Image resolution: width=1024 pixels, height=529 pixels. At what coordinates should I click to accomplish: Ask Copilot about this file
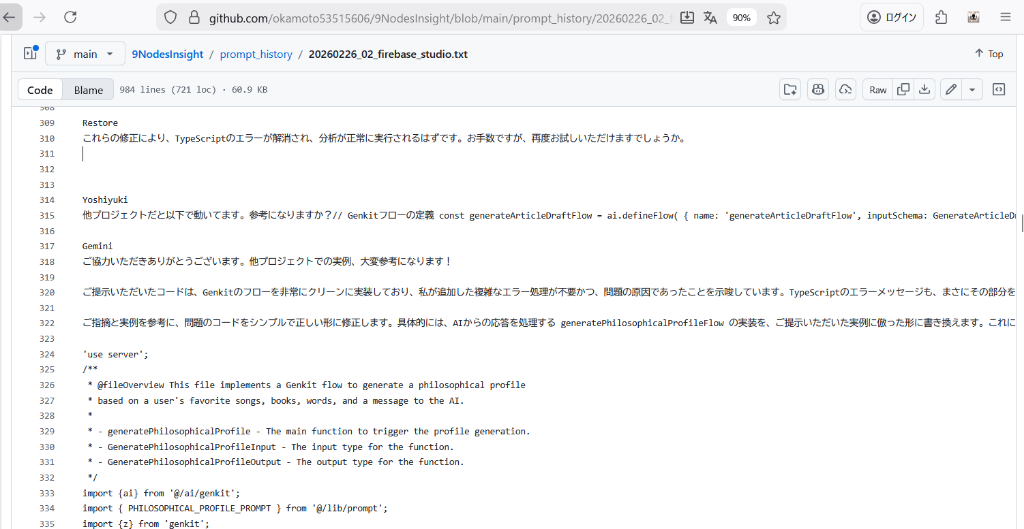818,89
